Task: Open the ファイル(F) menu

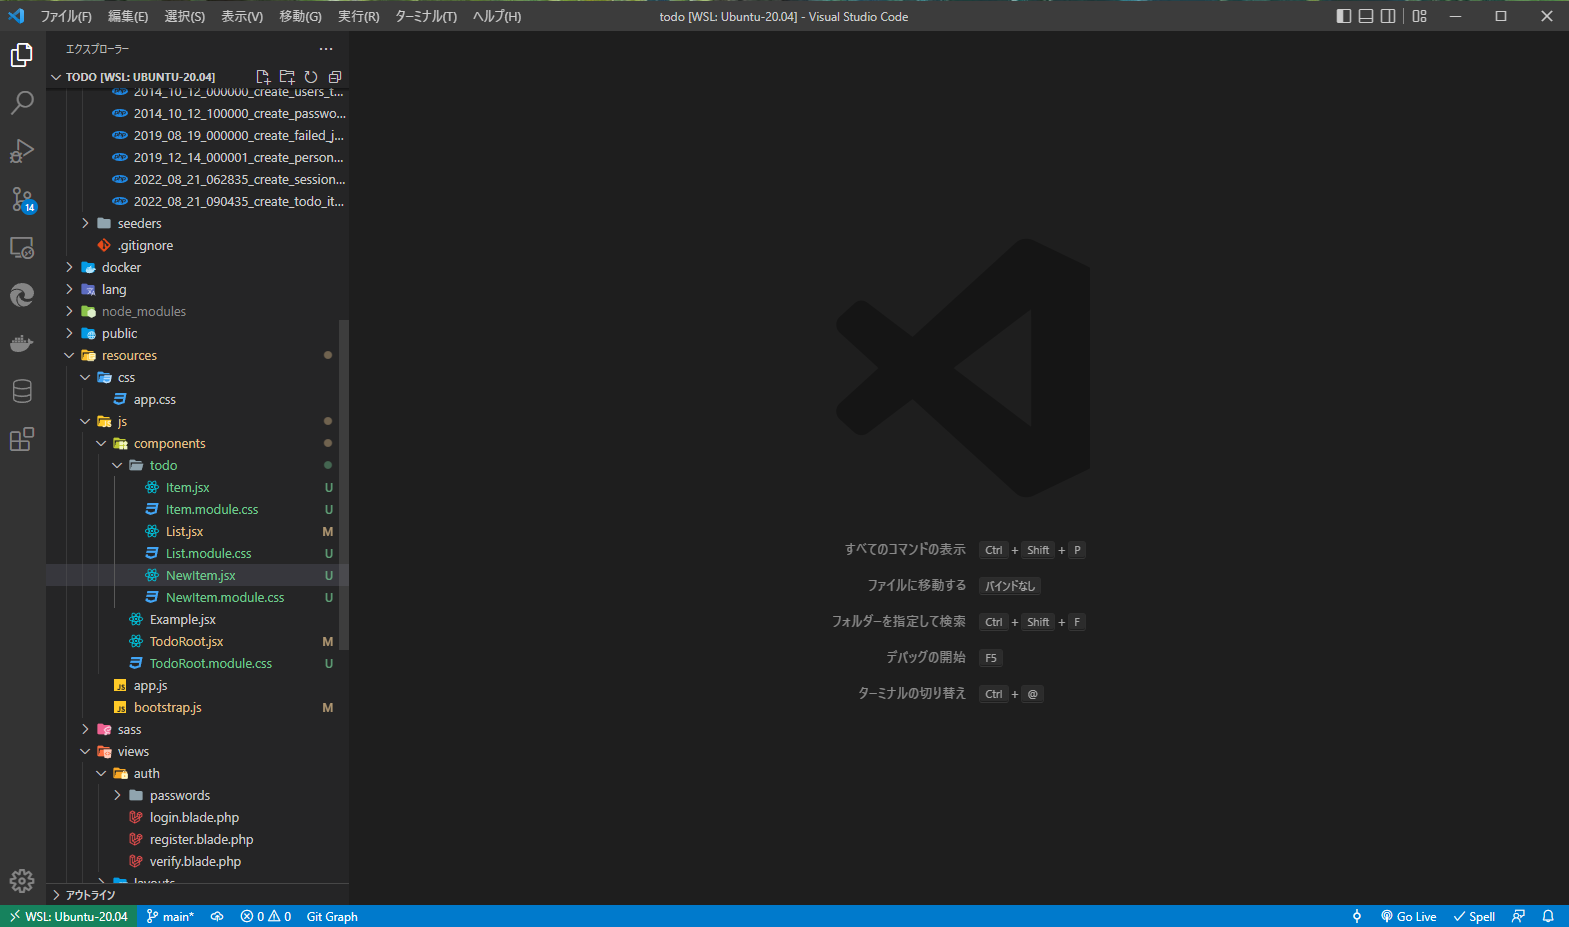Action: click(x=66, y=16)
